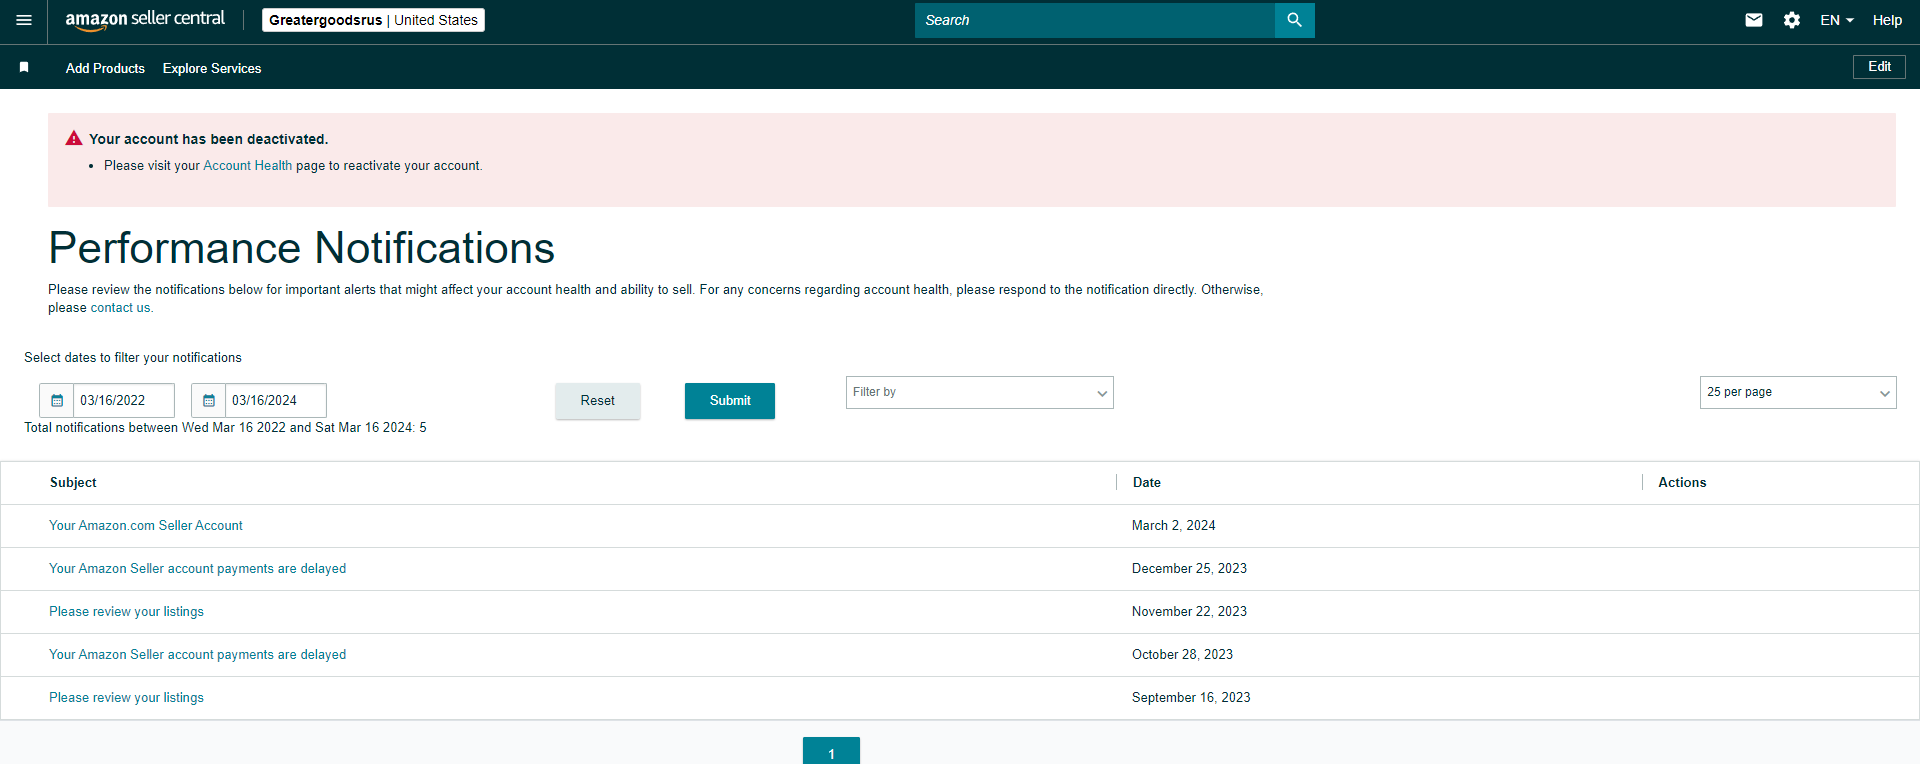Click the search magnifier button
The image size is (1920, 764).
tap(1294, 20)
